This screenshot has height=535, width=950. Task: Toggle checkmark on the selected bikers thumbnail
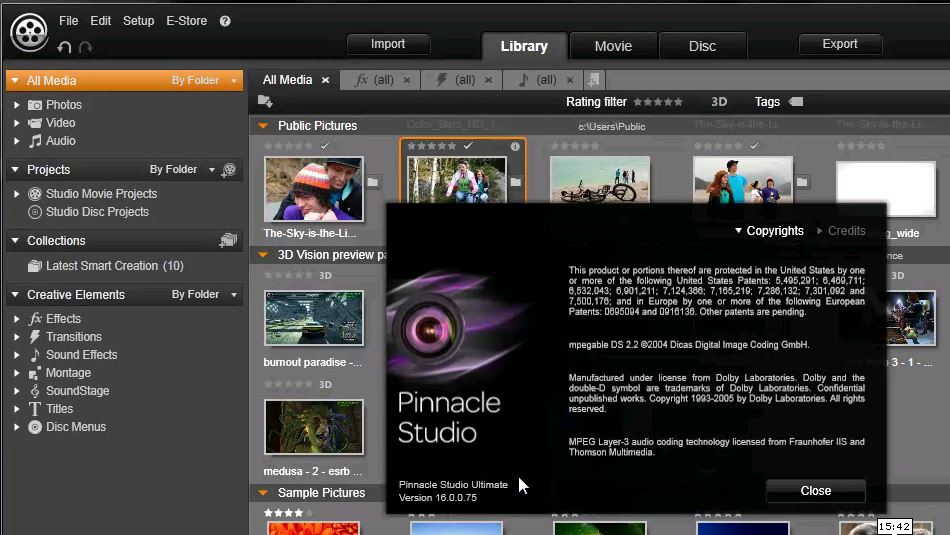[x=468, y=146]
